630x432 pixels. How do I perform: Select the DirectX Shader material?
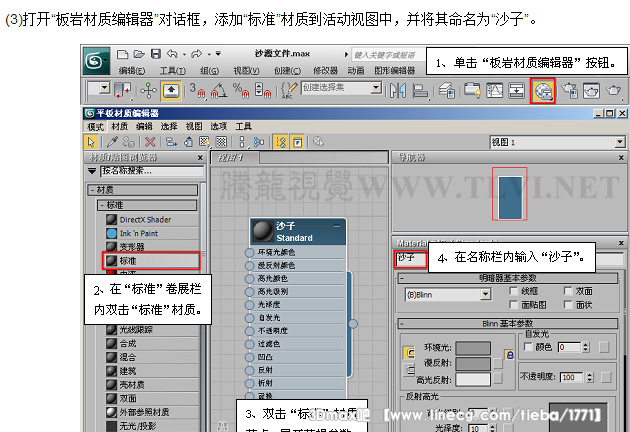pyautogui.click(x=152, y=220)
